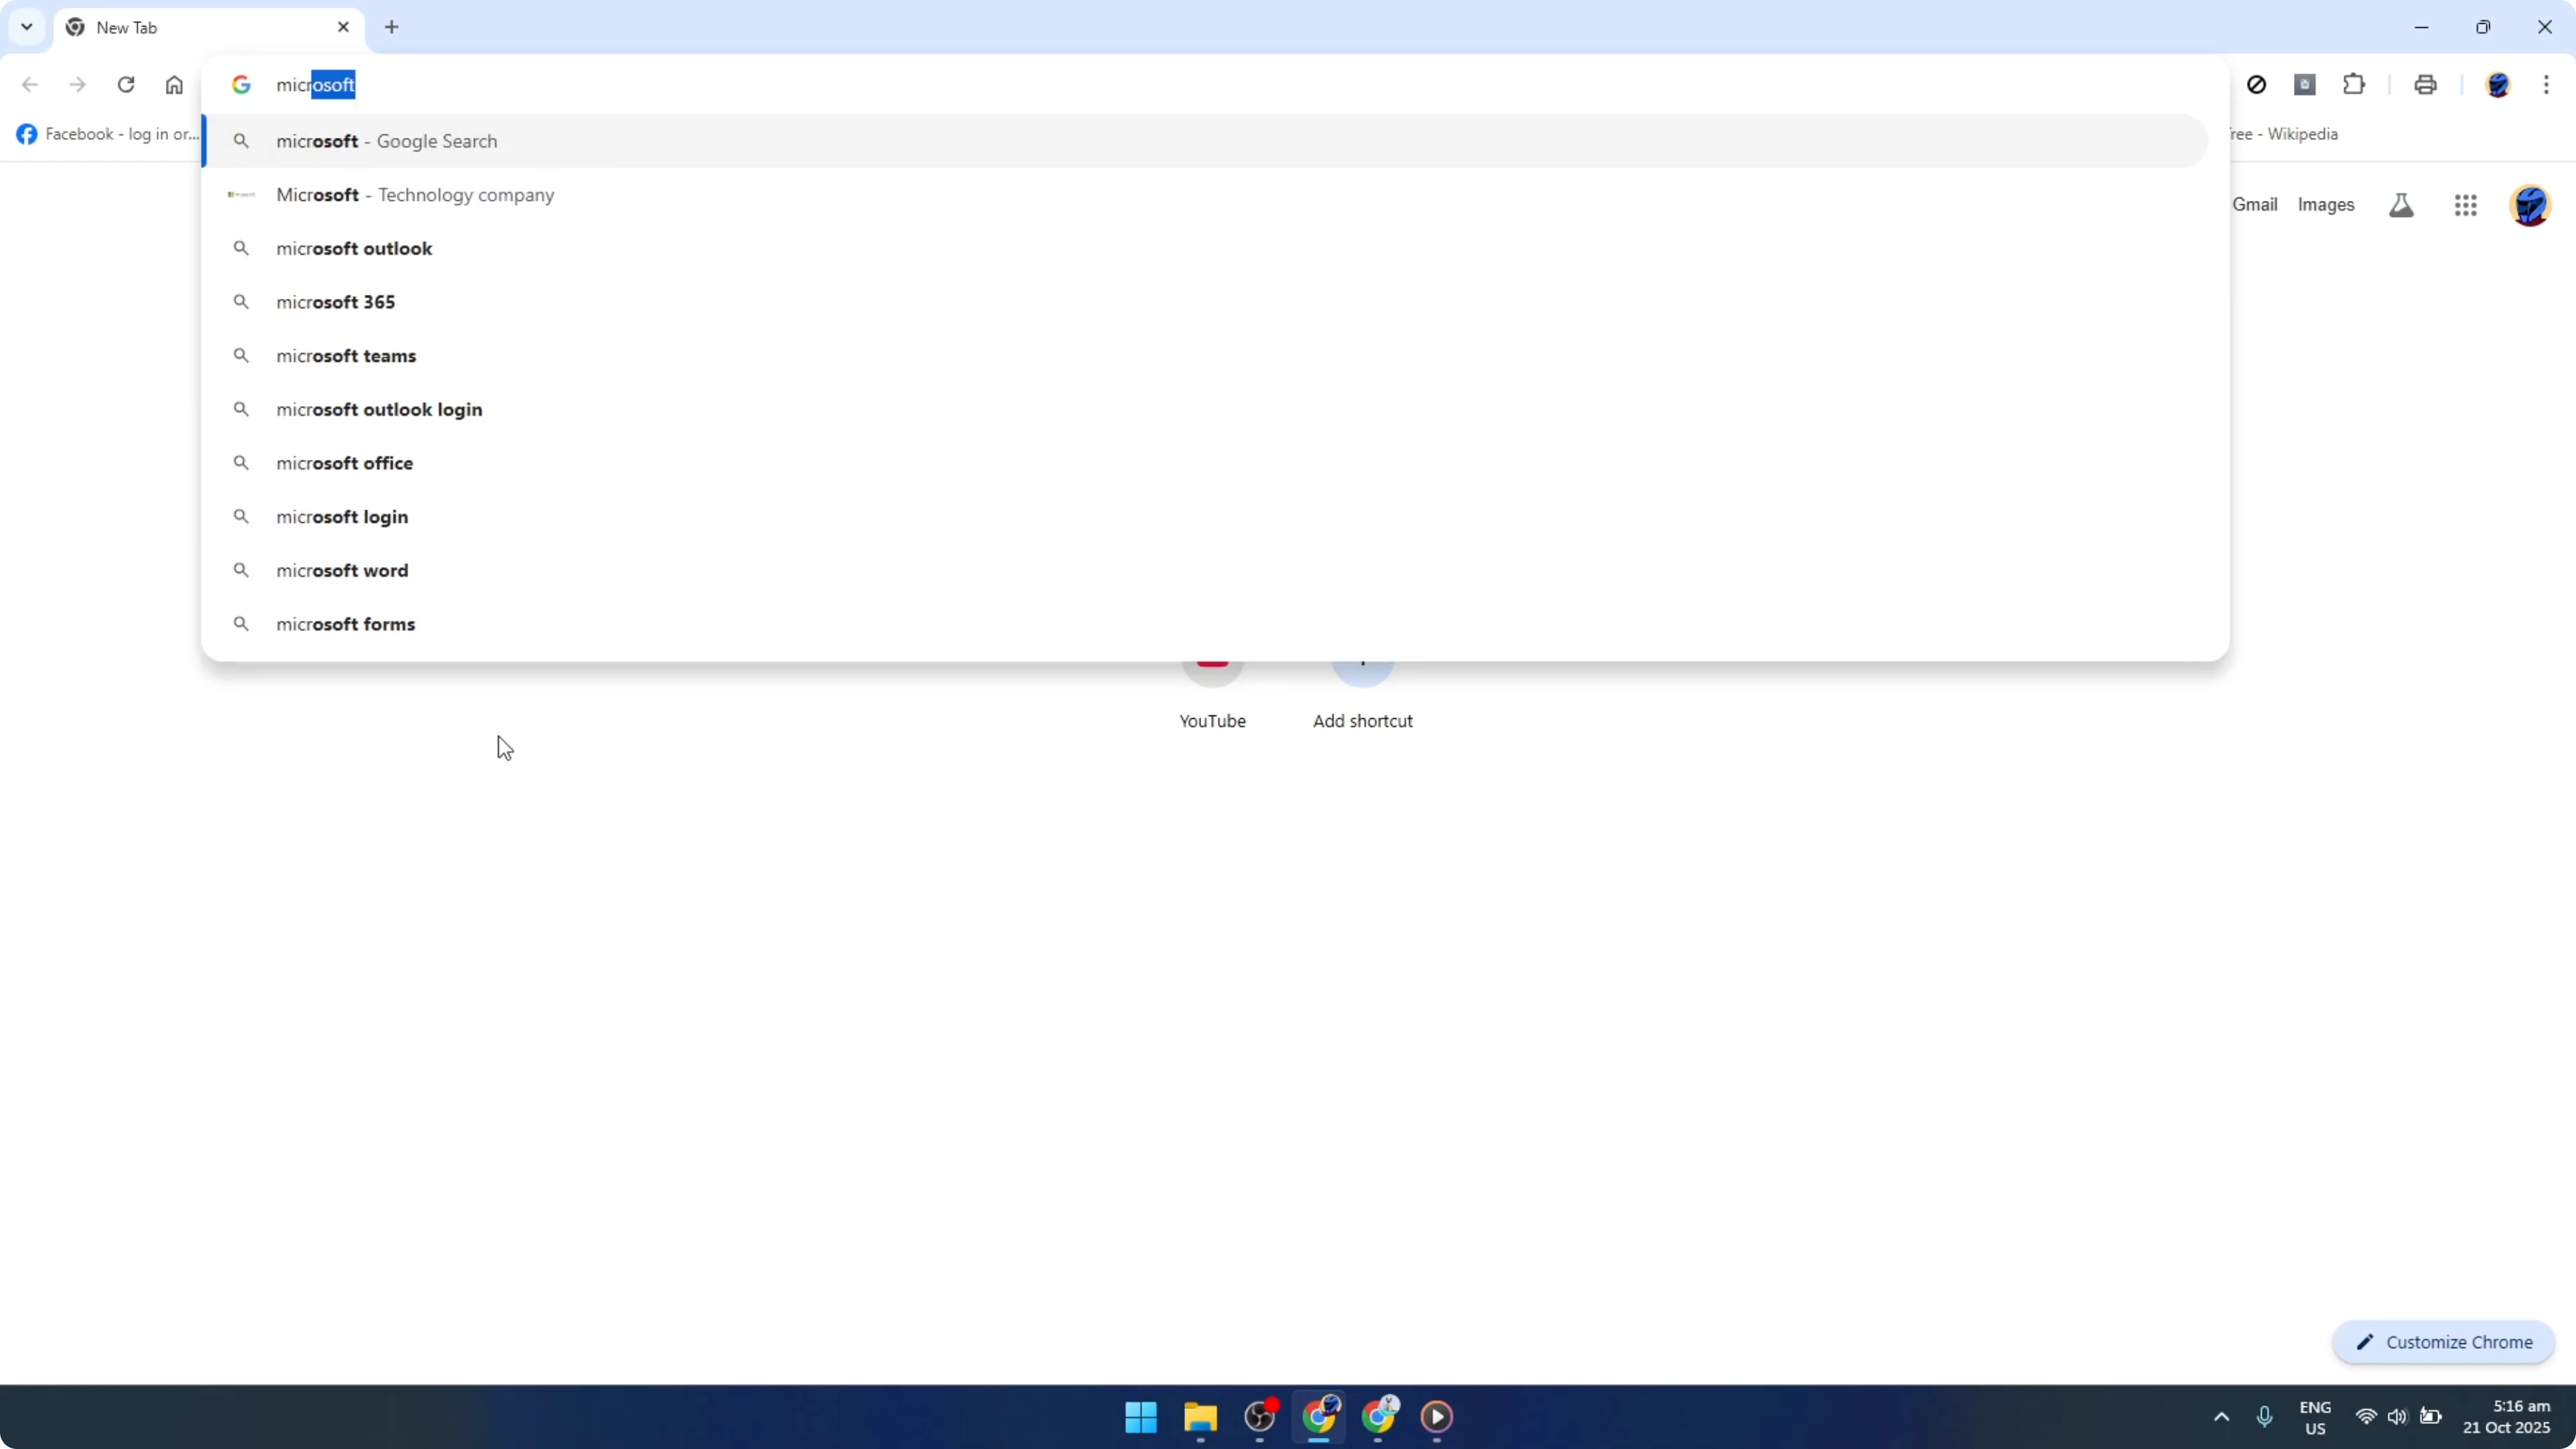Image resolution: width=2576 pixels, height=1449 pixels.
Task: Choose the 'microsoft teams' suggestion
Action: [1205, 356]
